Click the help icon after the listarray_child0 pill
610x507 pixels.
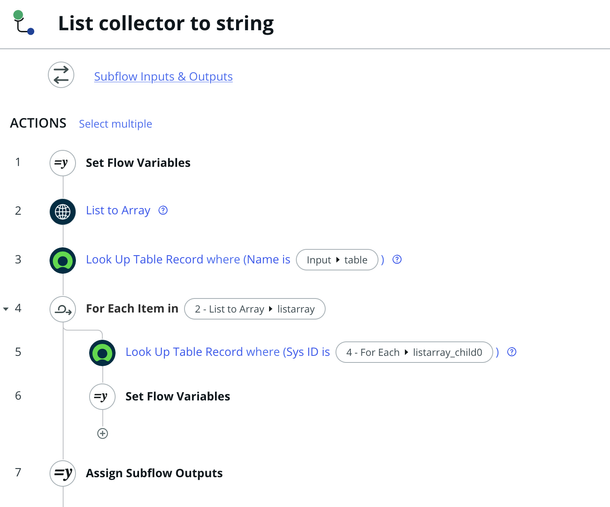click(x=512, y=352)
